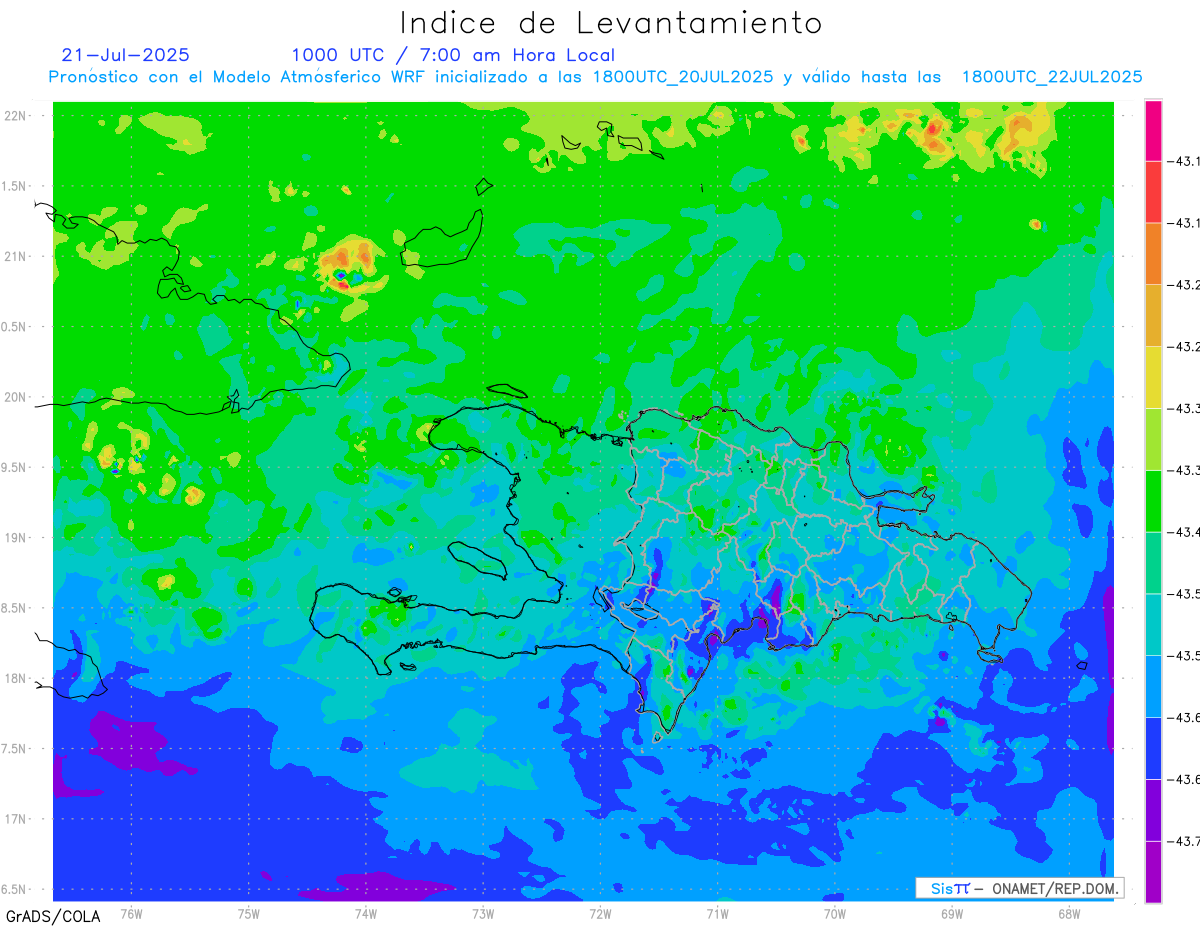
Task: Click the "18N" latitude label
Action: tap(16, 678)
